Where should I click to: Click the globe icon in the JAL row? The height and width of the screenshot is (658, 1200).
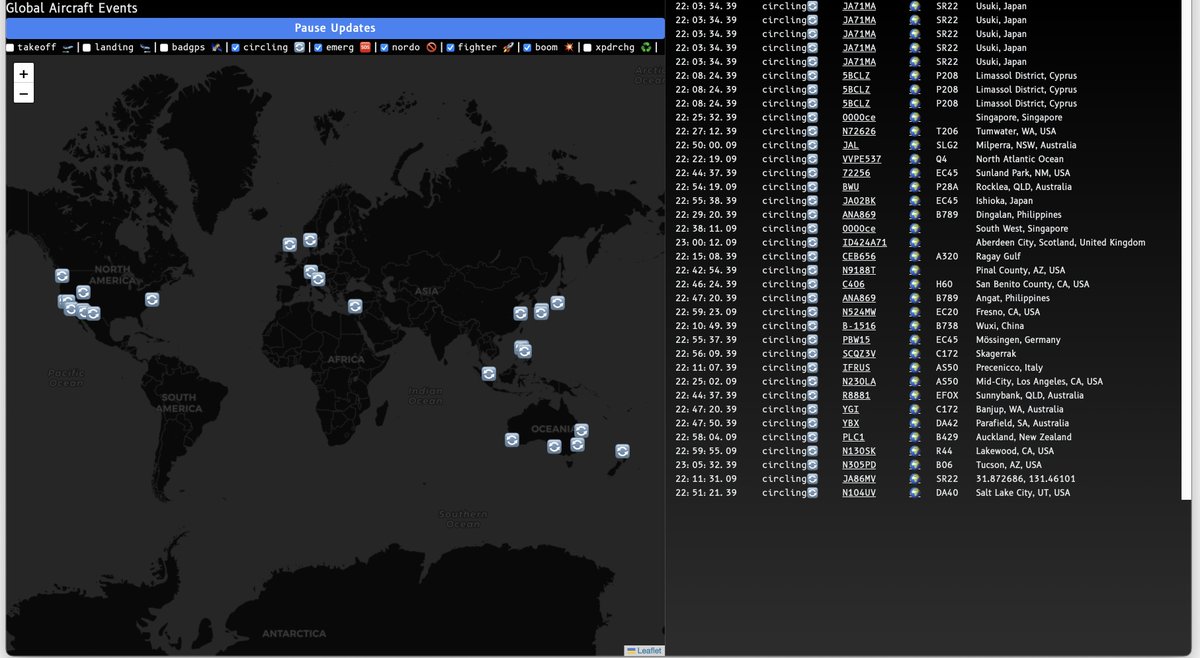915,145
